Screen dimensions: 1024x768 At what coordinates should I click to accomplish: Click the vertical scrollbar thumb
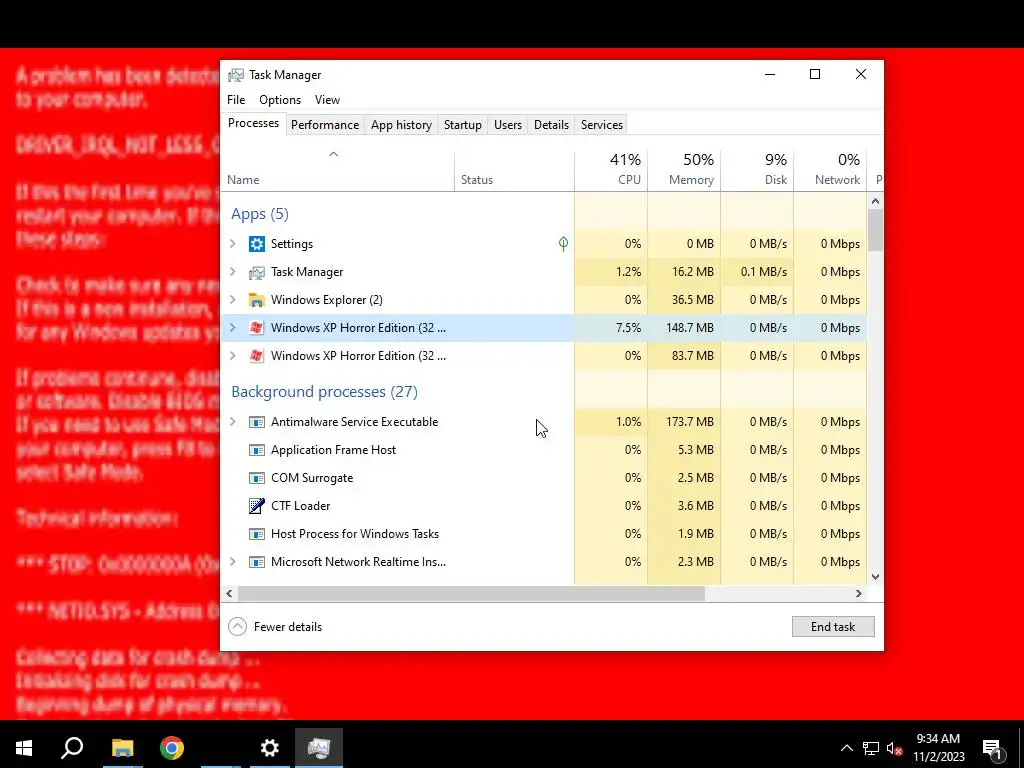875,230
